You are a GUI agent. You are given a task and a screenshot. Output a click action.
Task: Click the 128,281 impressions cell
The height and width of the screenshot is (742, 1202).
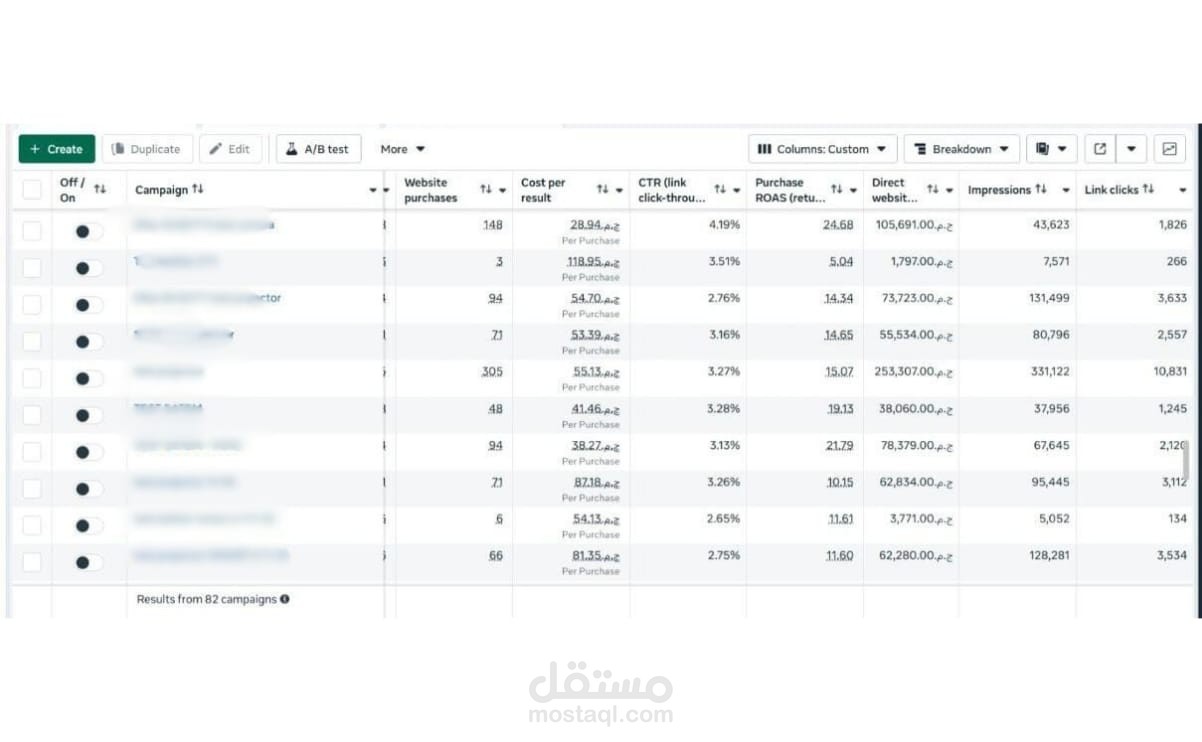tap(1049, 555)
